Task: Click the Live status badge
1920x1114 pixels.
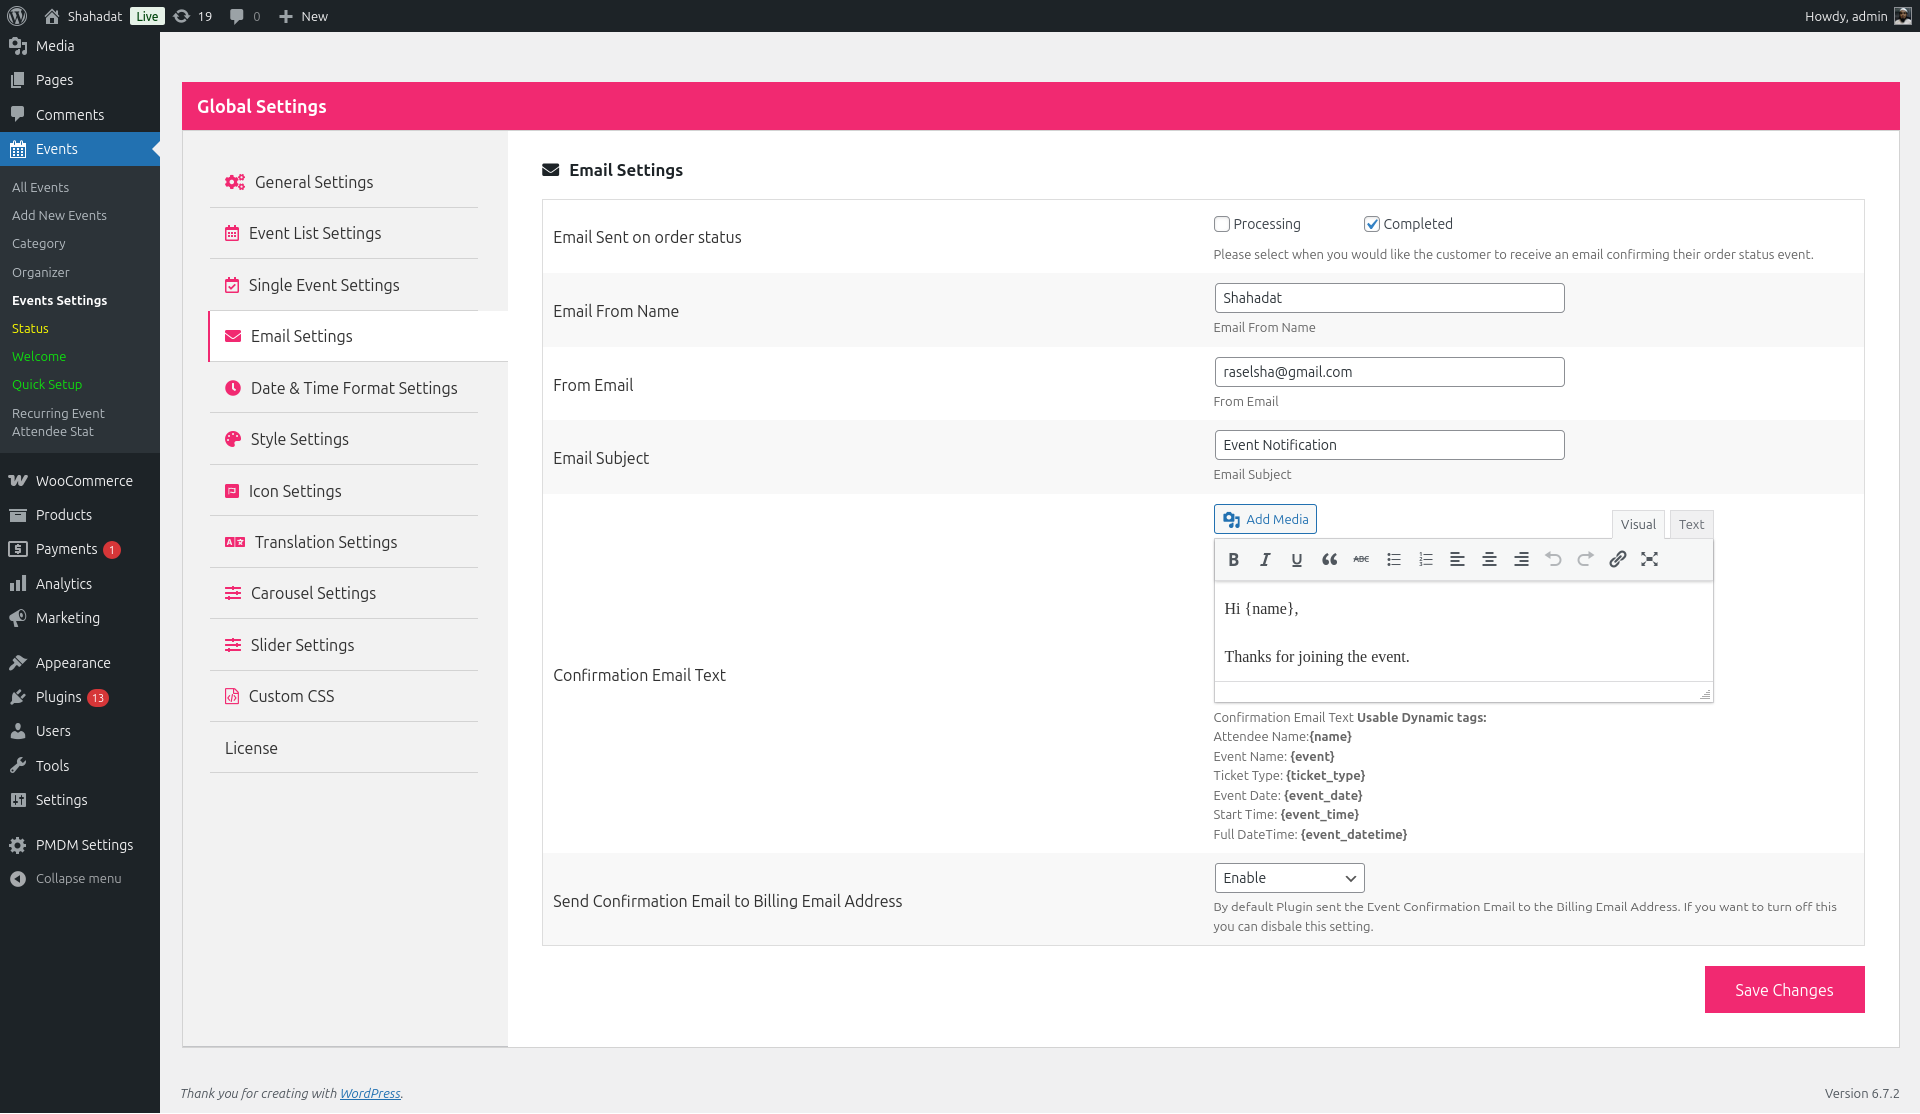Action: tap(147, 16)
